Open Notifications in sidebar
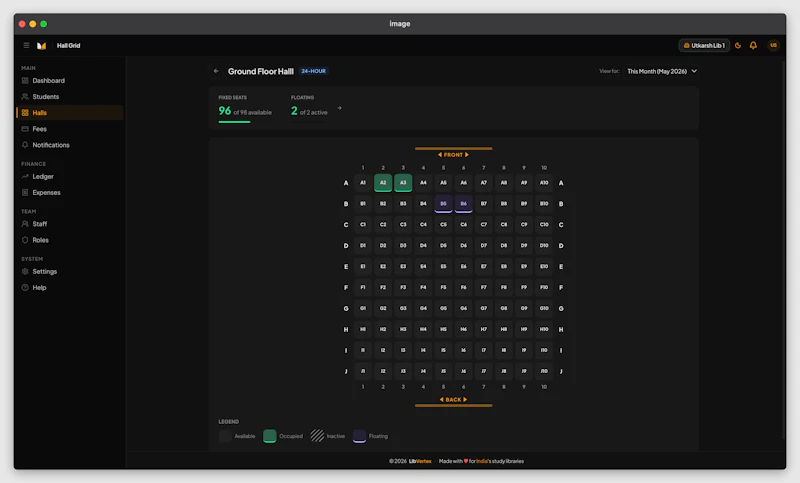Image resolution: width=800 pixels, height=483 pixels. pos(70,145)
